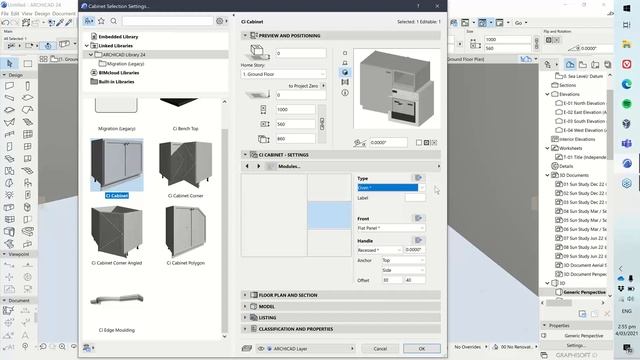Screen dimensions: 640x360
Task: Select Ci Cabinet Corner thumbnail
Action: 185,164
